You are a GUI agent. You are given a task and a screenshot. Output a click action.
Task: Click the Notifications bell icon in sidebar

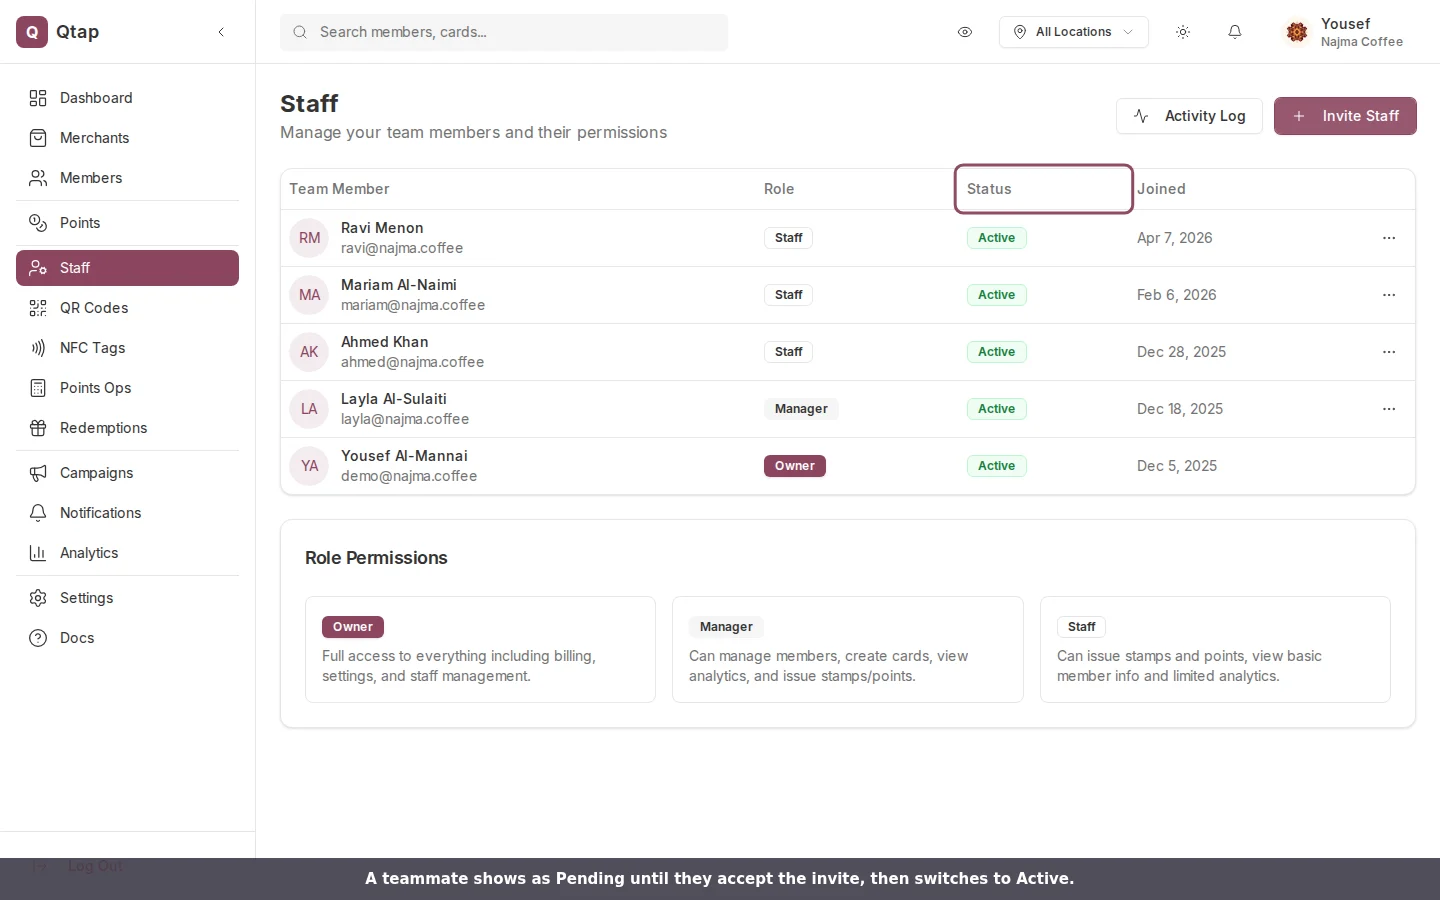(x=38, y=513)
